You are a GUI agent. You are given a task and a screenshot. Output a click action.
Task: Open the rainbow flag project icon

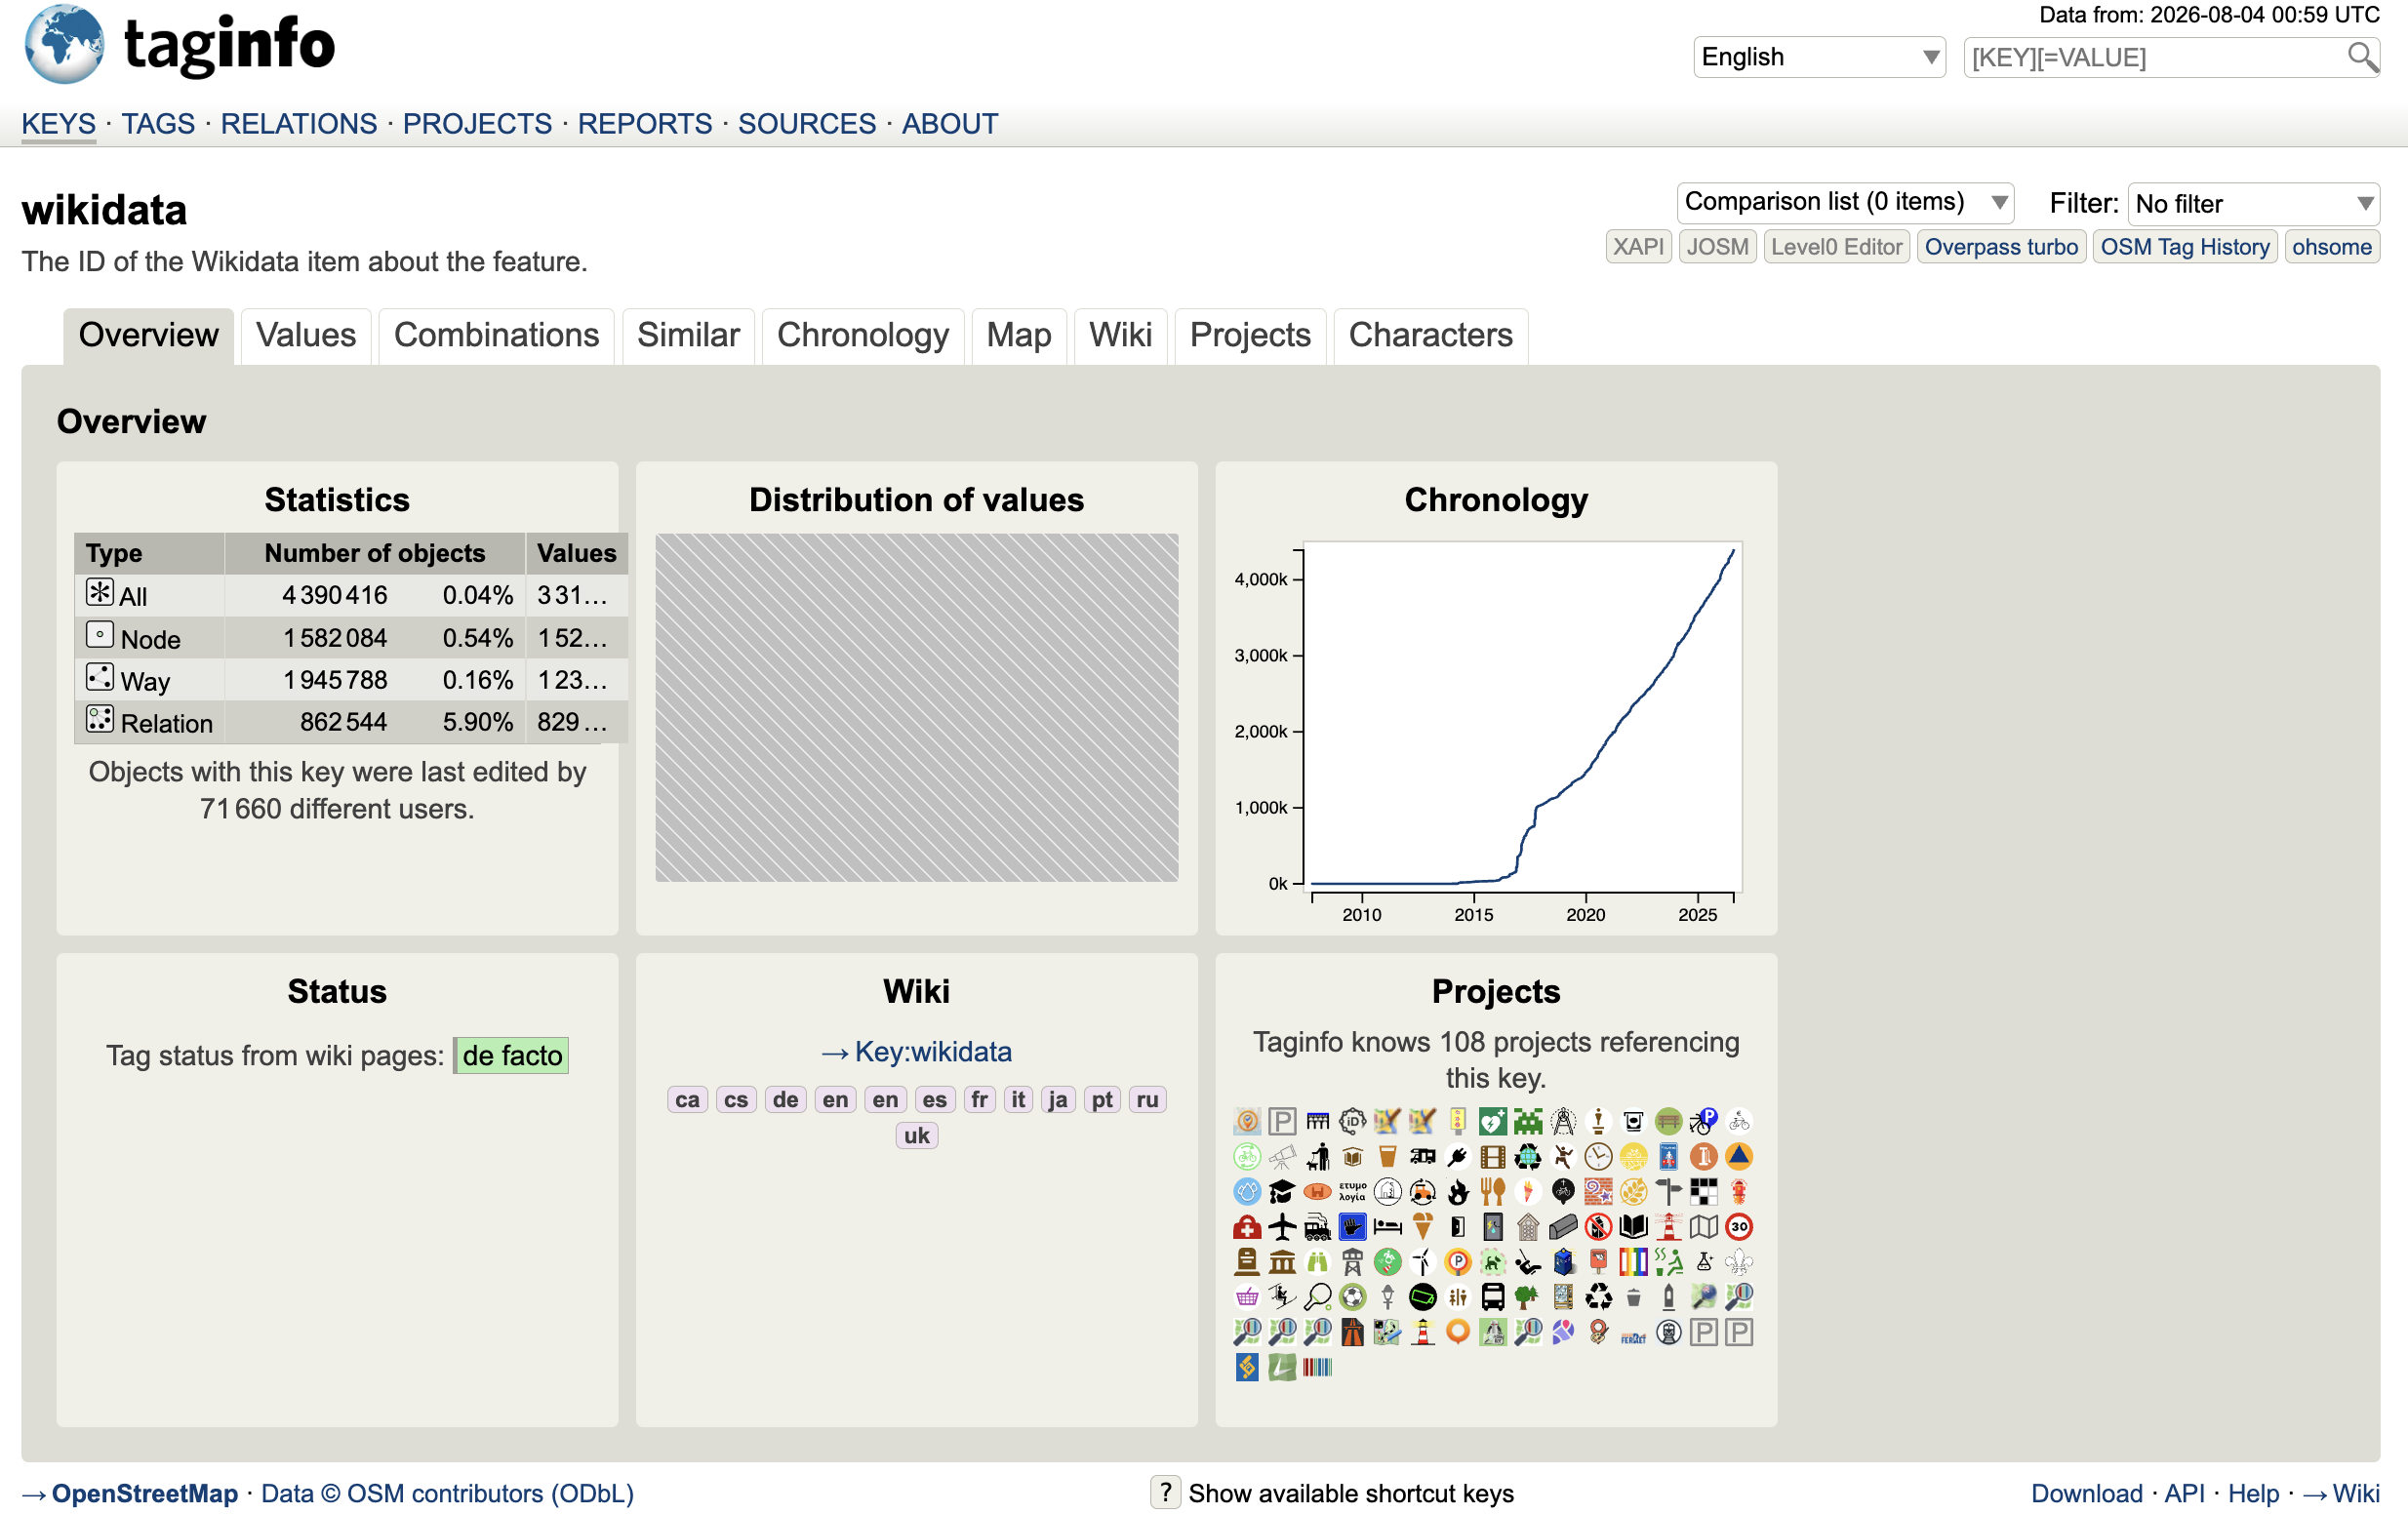click(x=1633, y=1262)
